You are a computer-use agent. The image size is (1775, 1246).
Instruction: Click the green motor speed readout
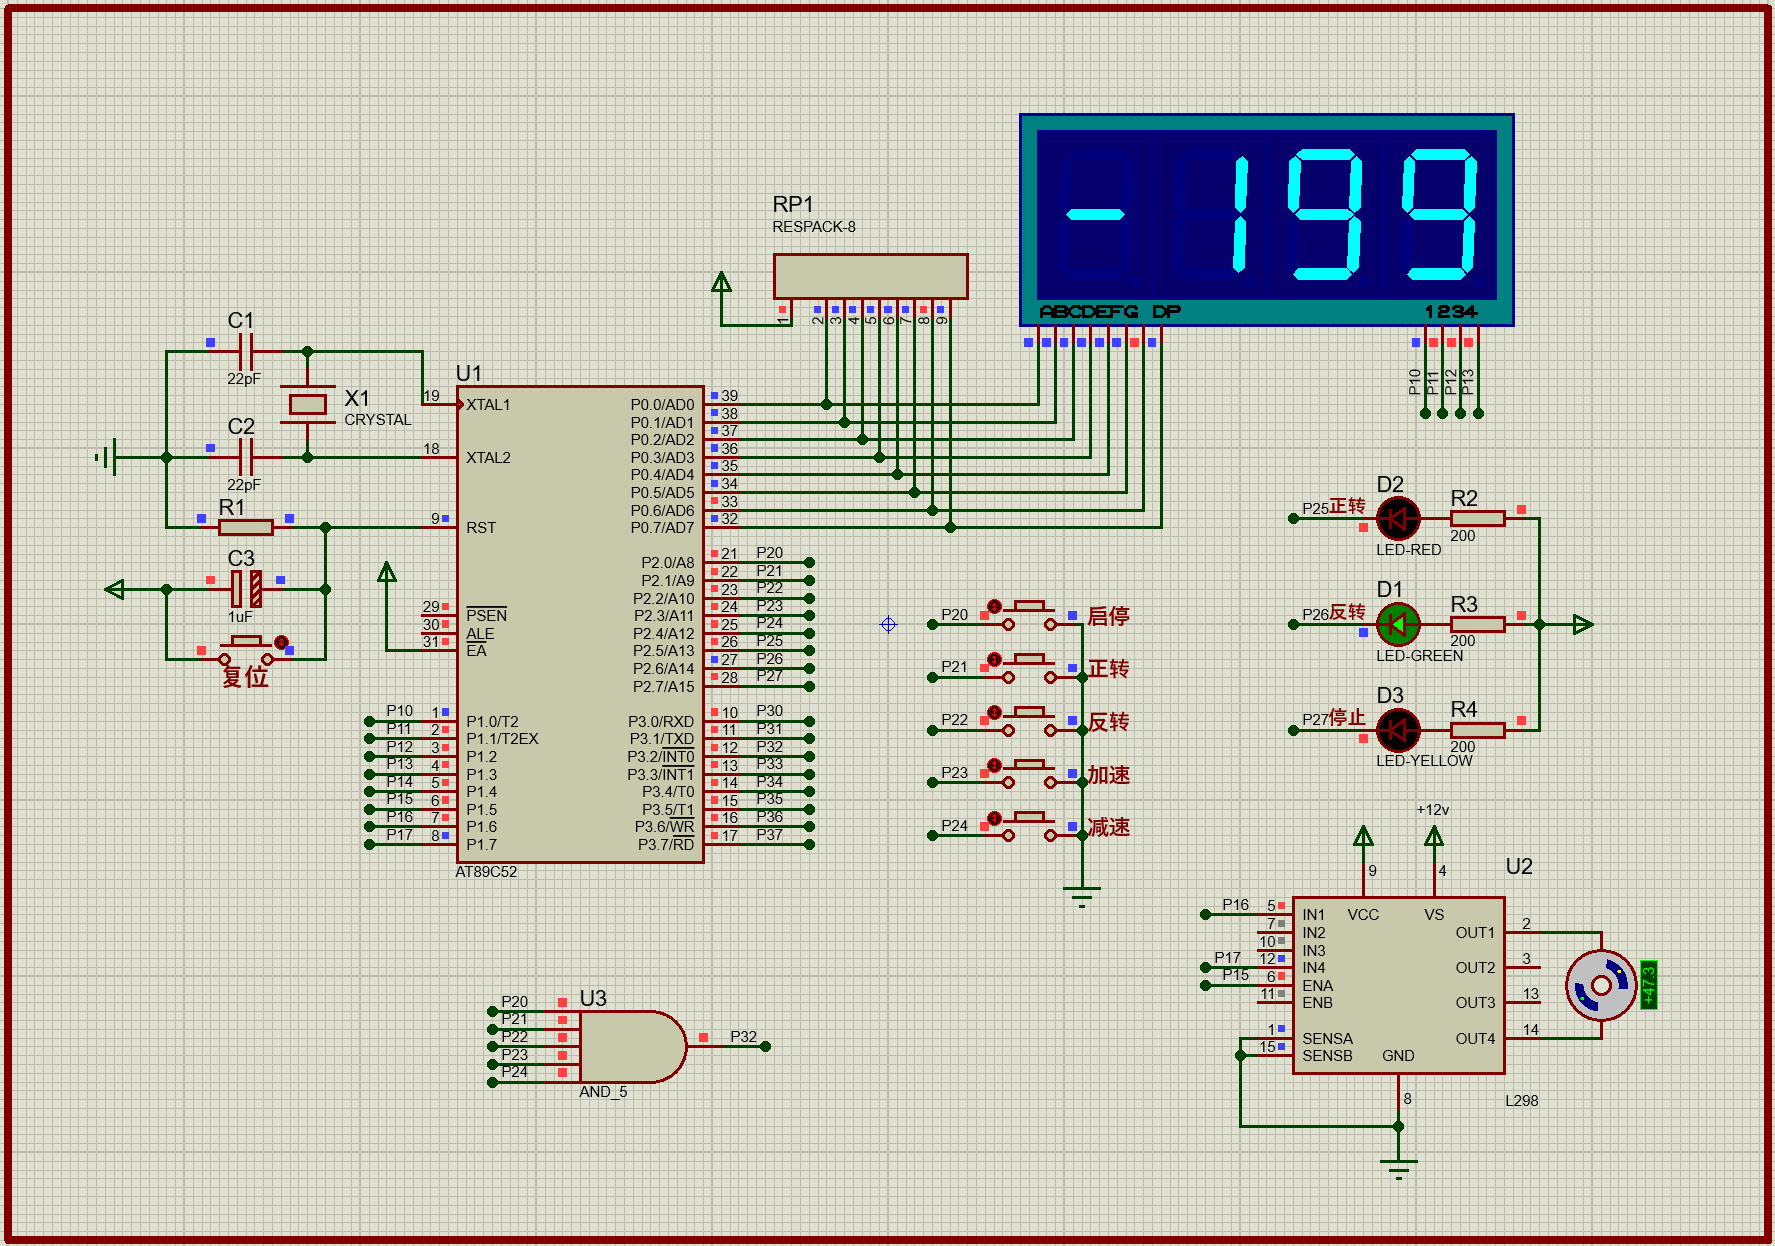pos(1648,985)
